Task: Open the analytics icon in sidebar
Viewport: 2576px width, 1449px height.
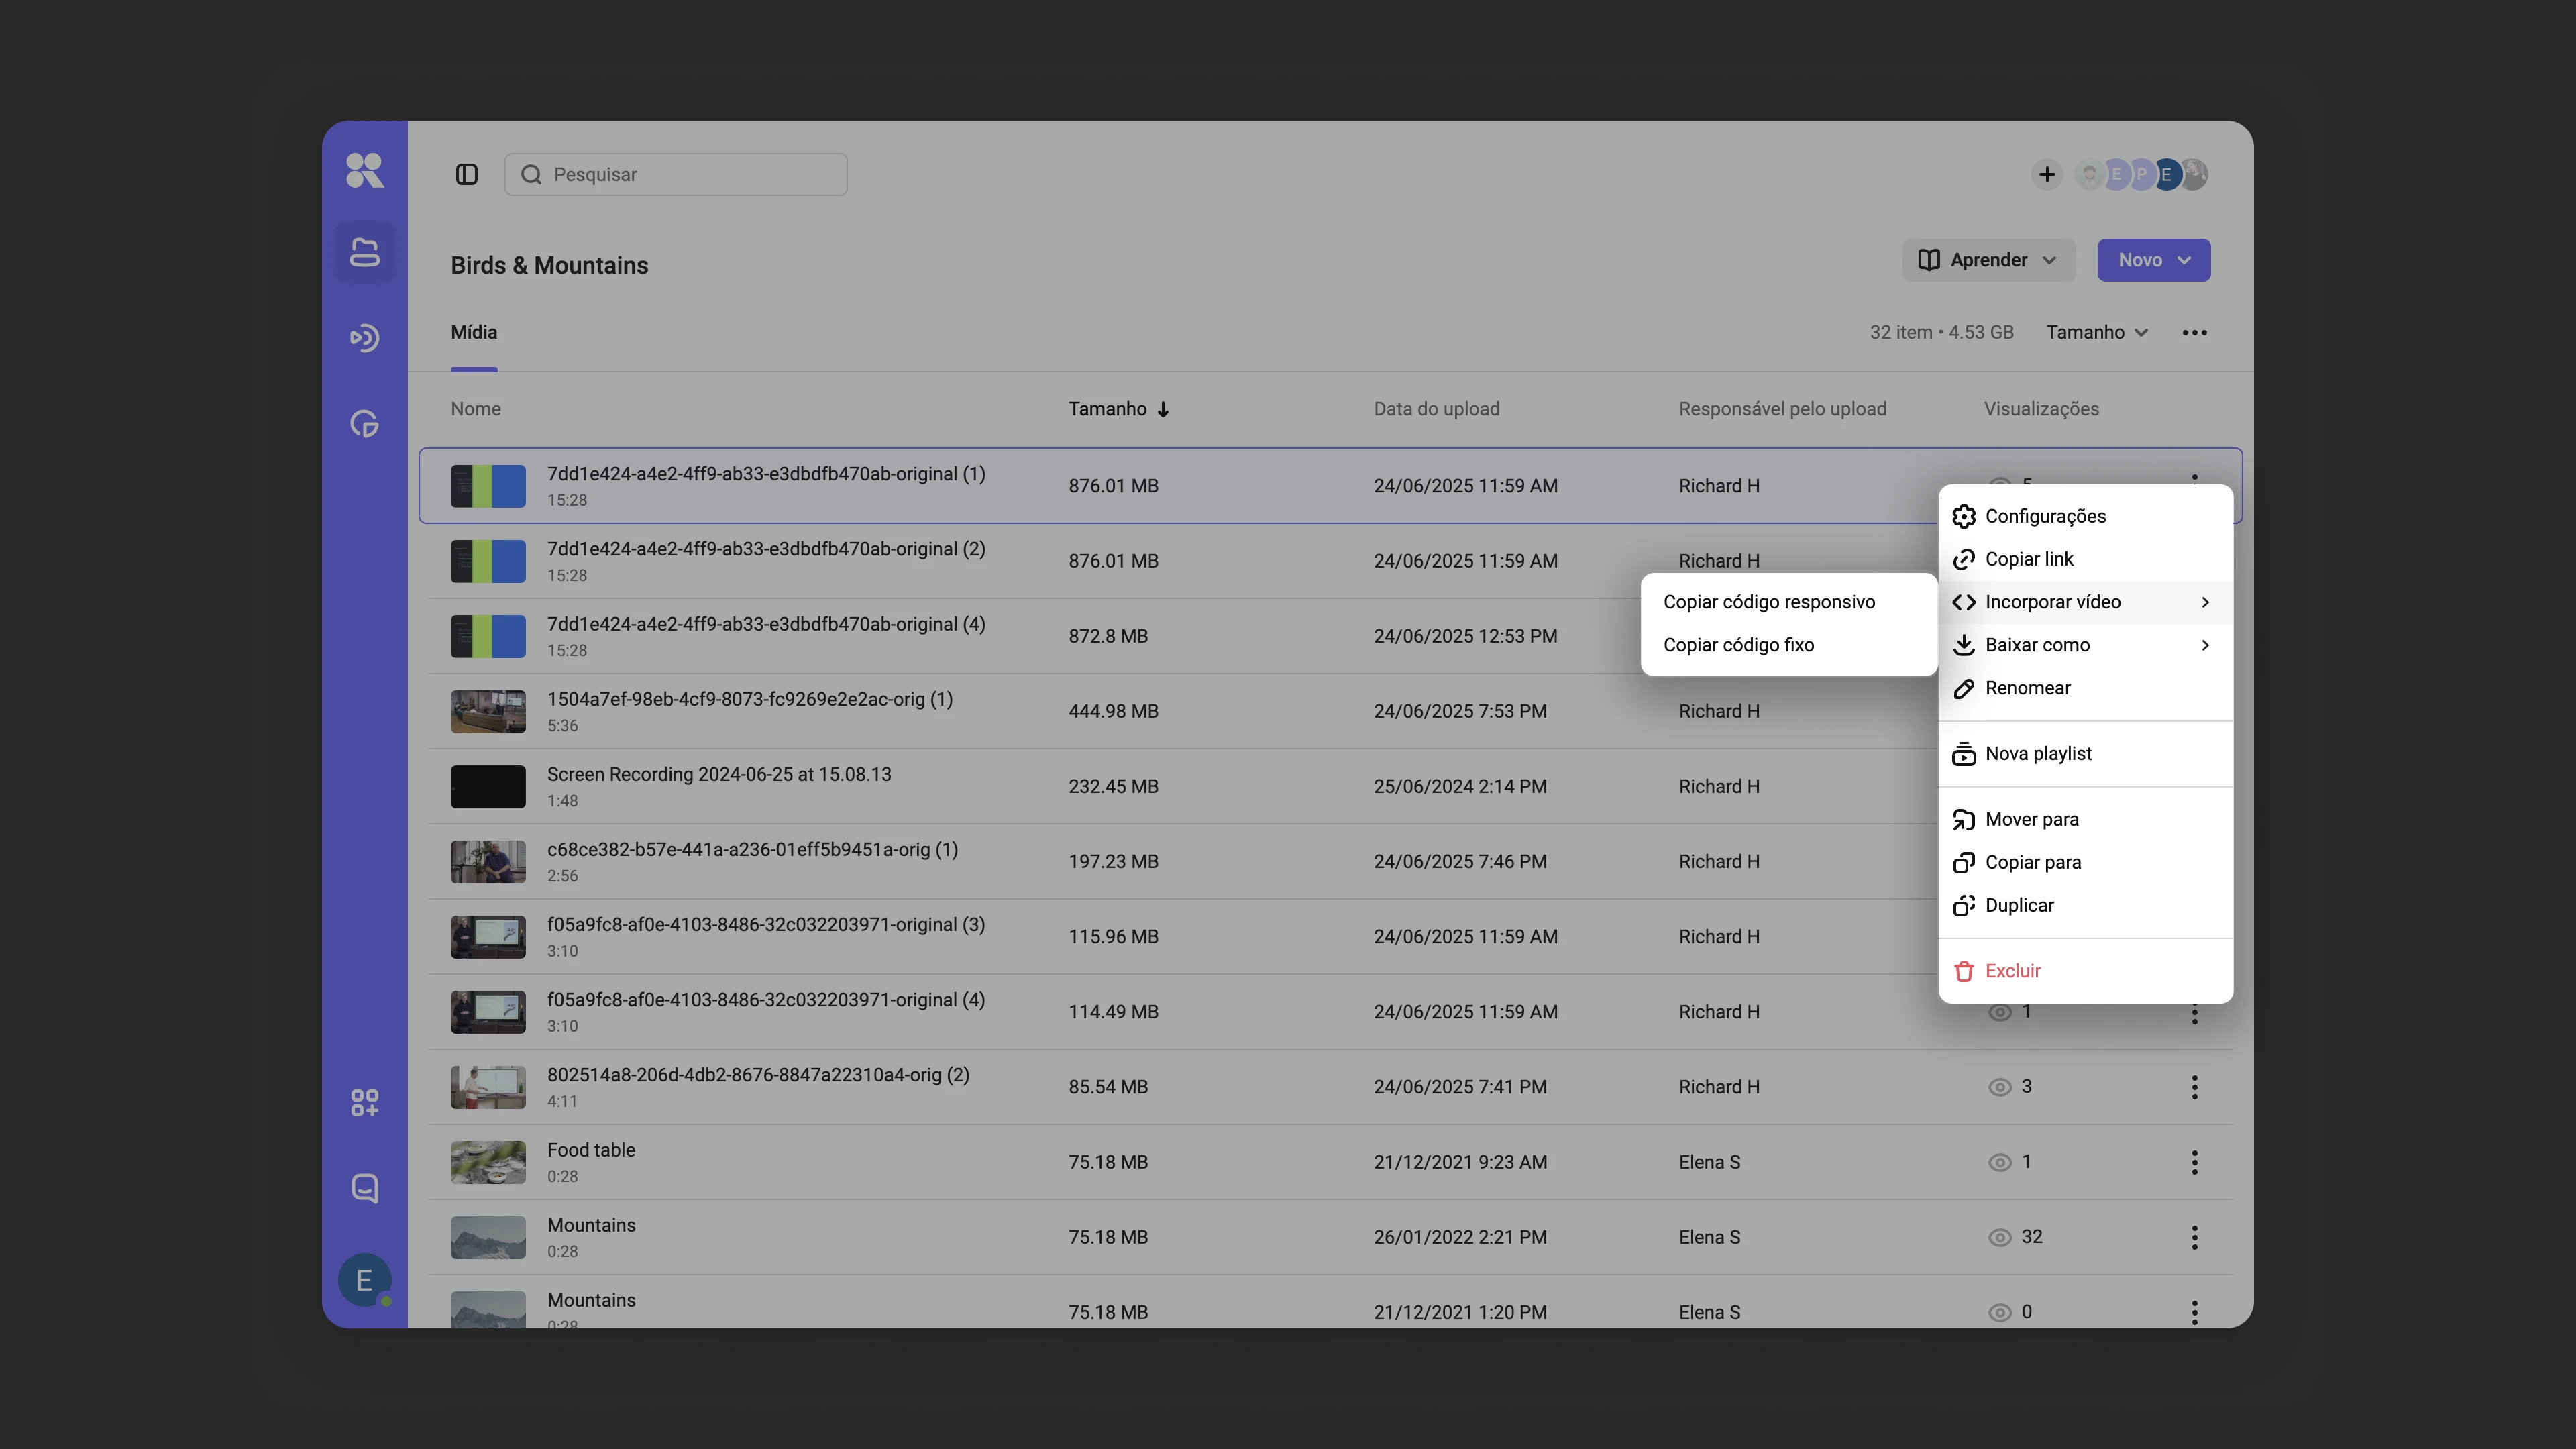Action: click(x=365, y=424)
